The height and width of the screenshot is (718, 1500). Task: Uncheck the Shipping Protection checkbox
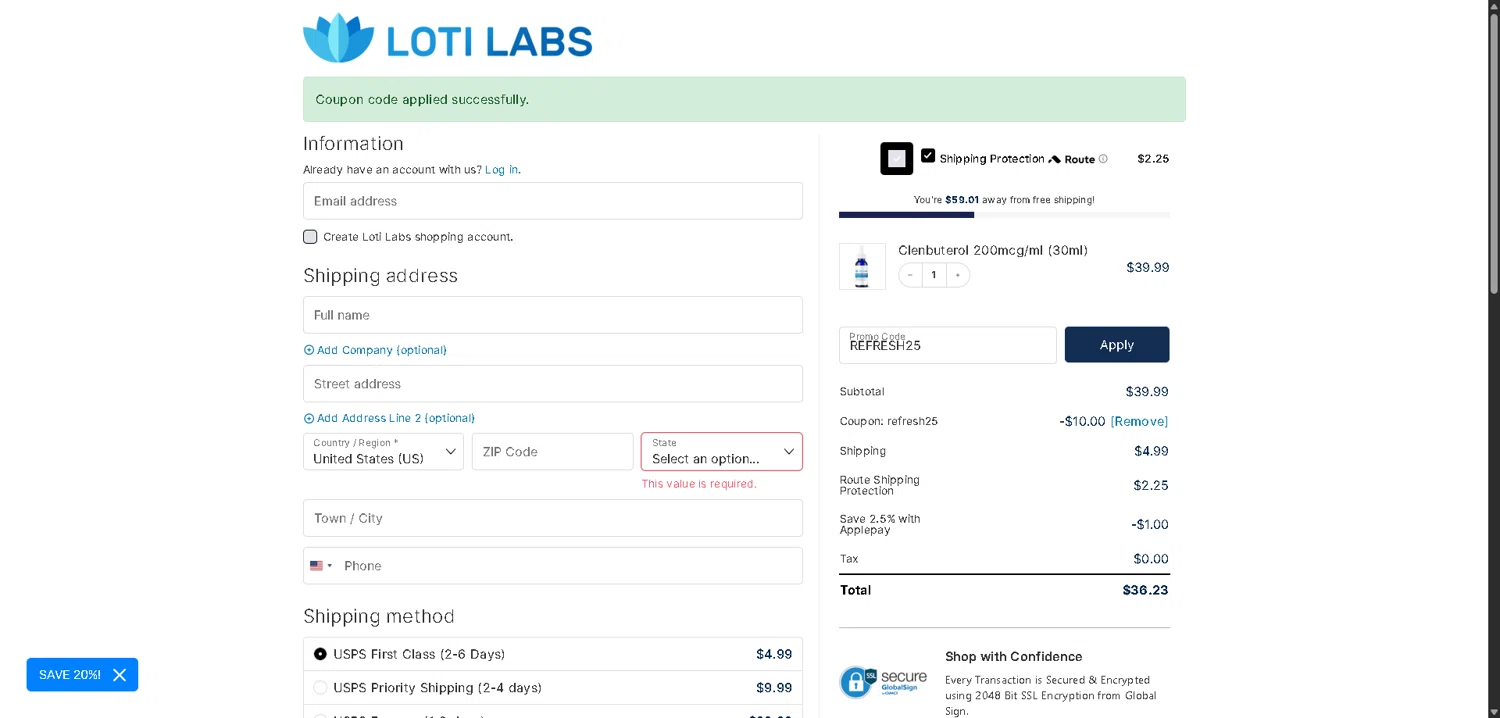click(928, 156)
